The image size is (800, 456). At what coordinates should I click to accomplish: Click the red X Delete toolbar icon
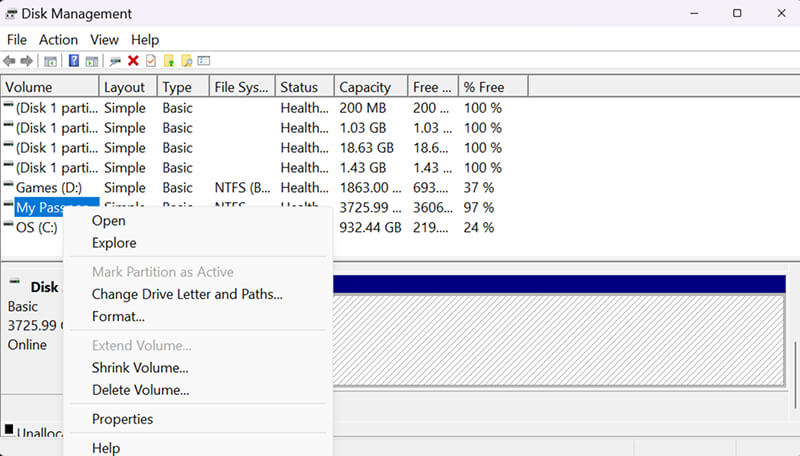(x=133, y=61)
